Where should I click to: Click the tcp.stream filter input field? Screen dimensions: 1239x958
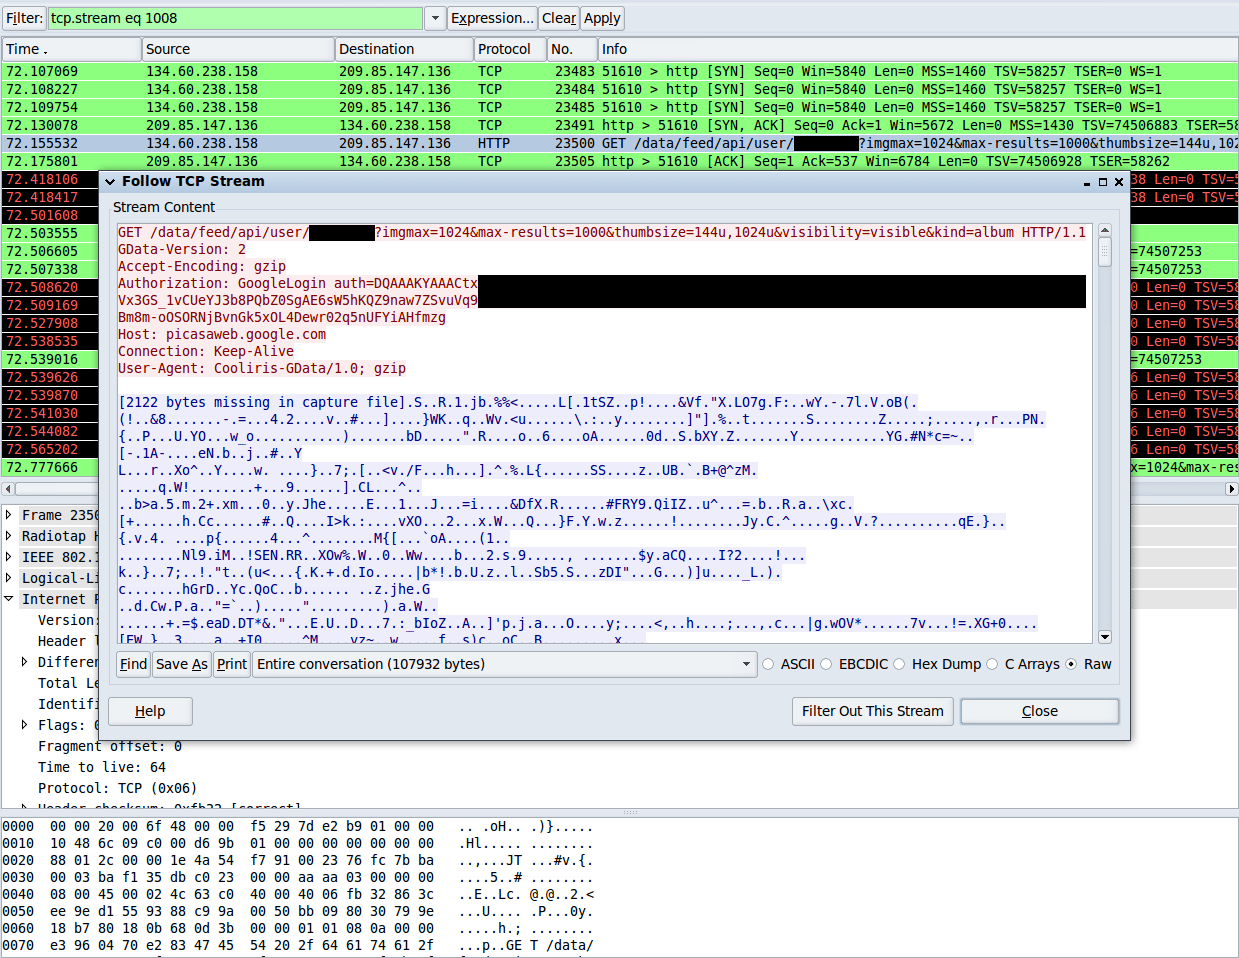tap(235, 18)
